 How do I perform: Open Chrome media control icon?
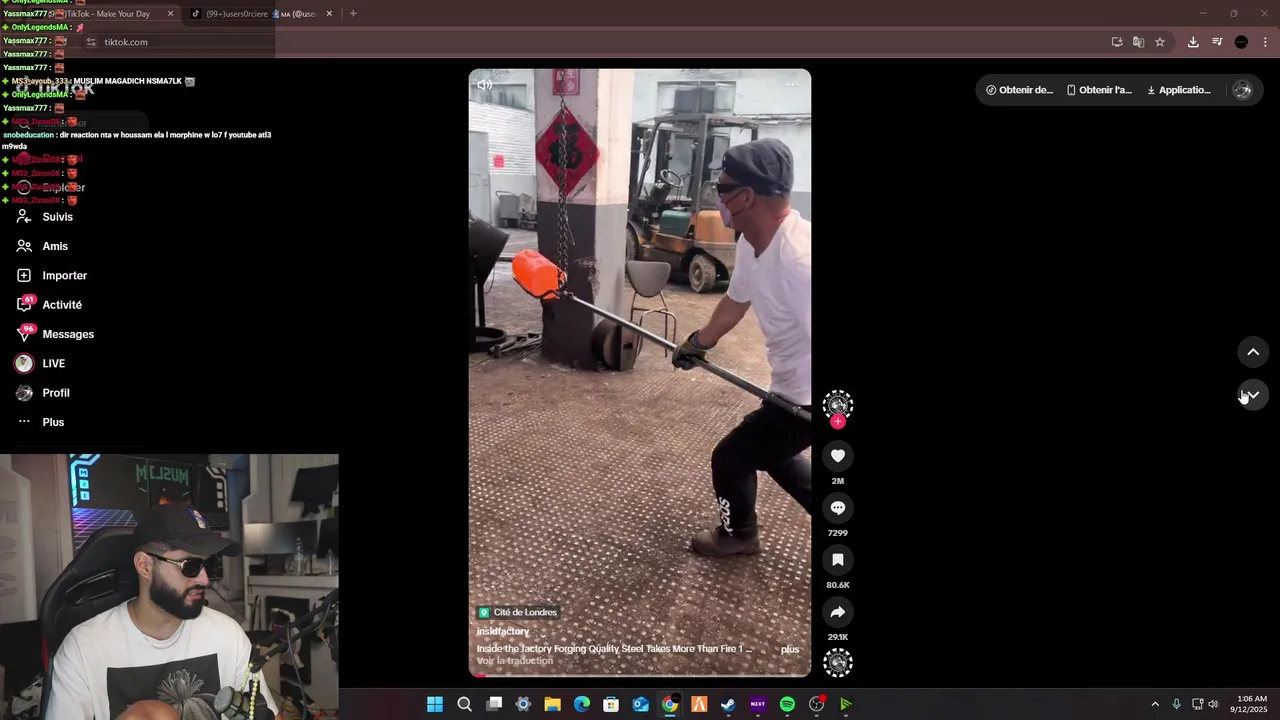tap(1217, 42)
